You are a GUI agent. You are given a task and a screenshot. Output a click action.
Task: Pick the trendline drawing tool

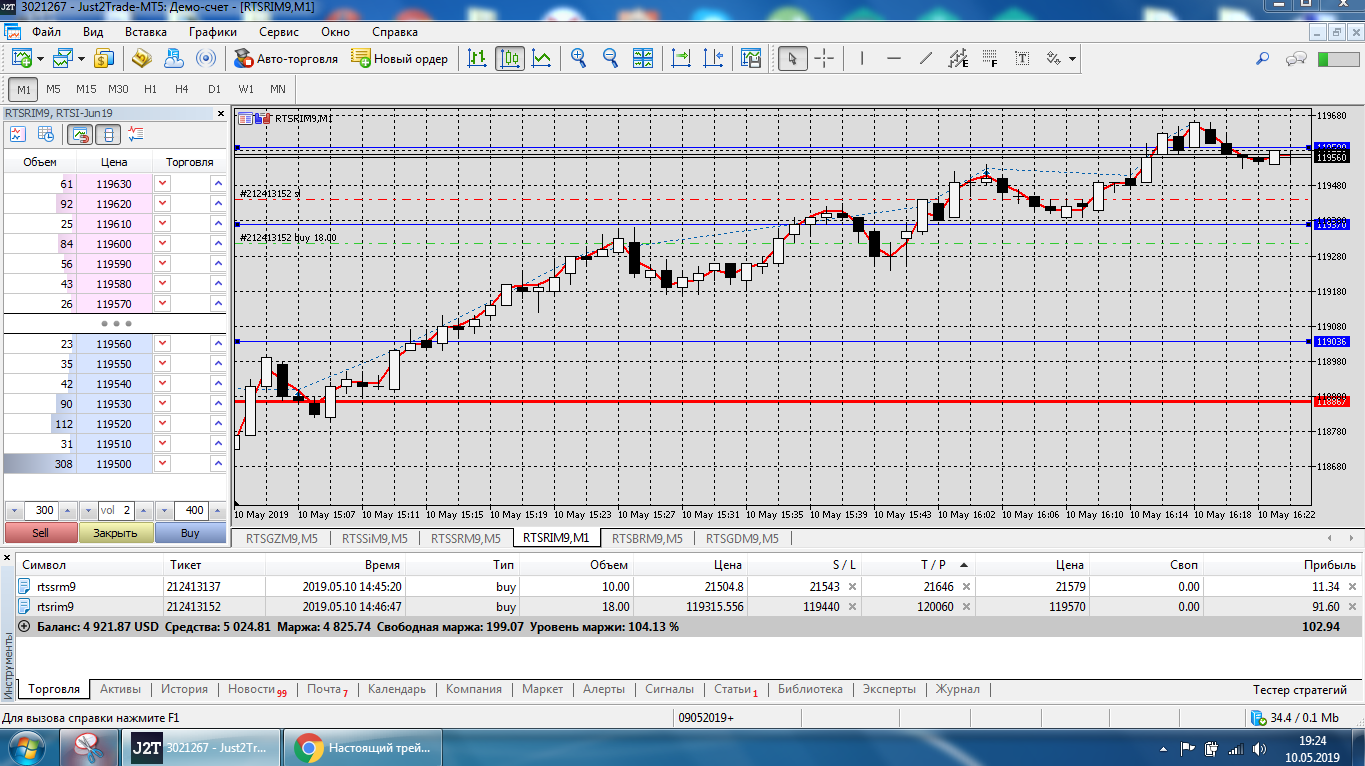[x=925, y=58]
